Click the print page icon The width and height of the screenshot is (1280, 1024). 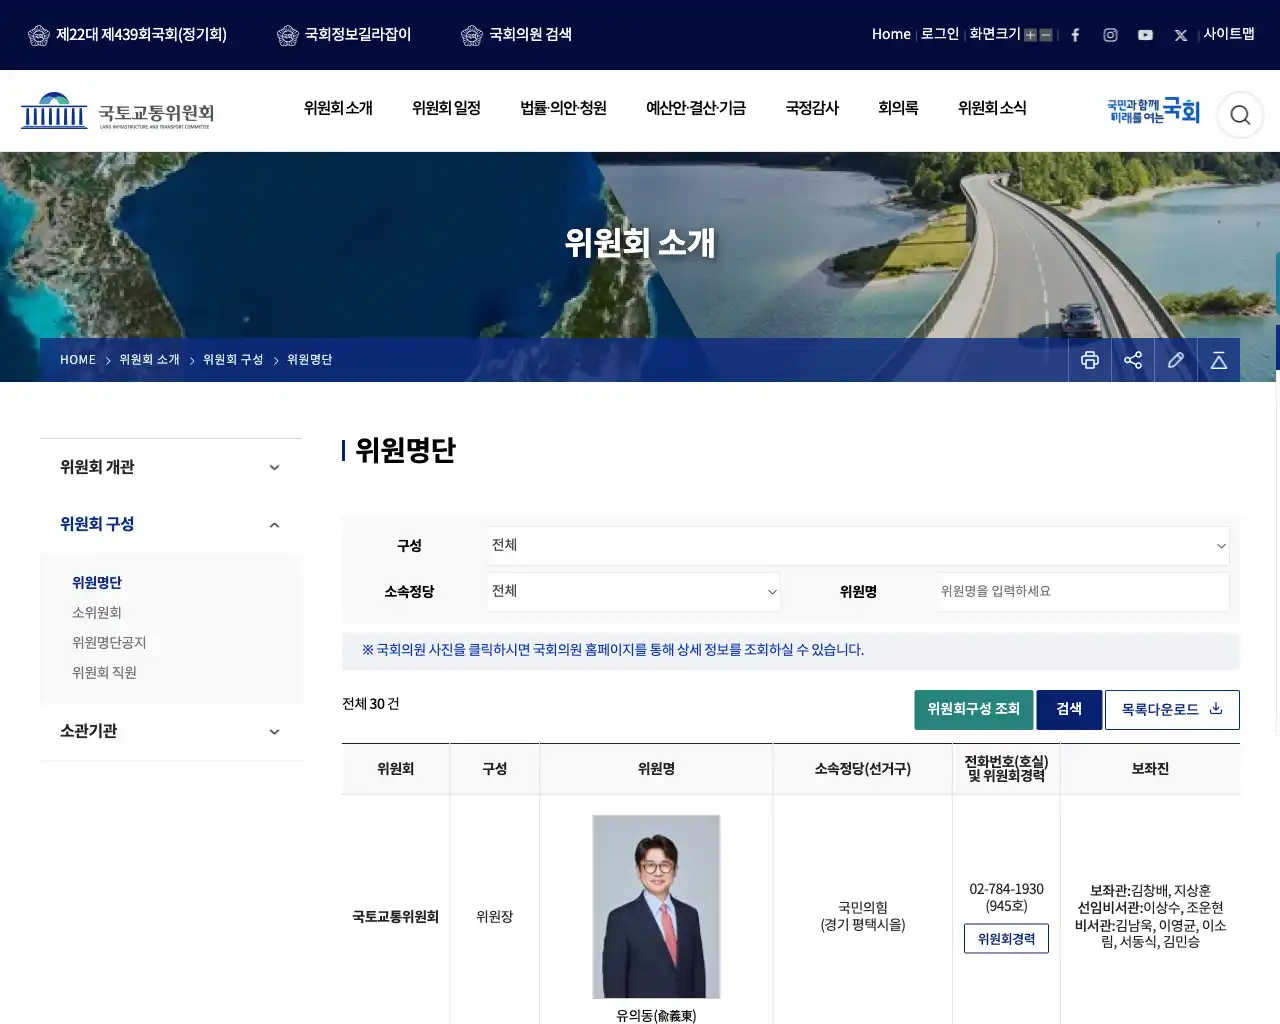click(x=1090, y=360)
